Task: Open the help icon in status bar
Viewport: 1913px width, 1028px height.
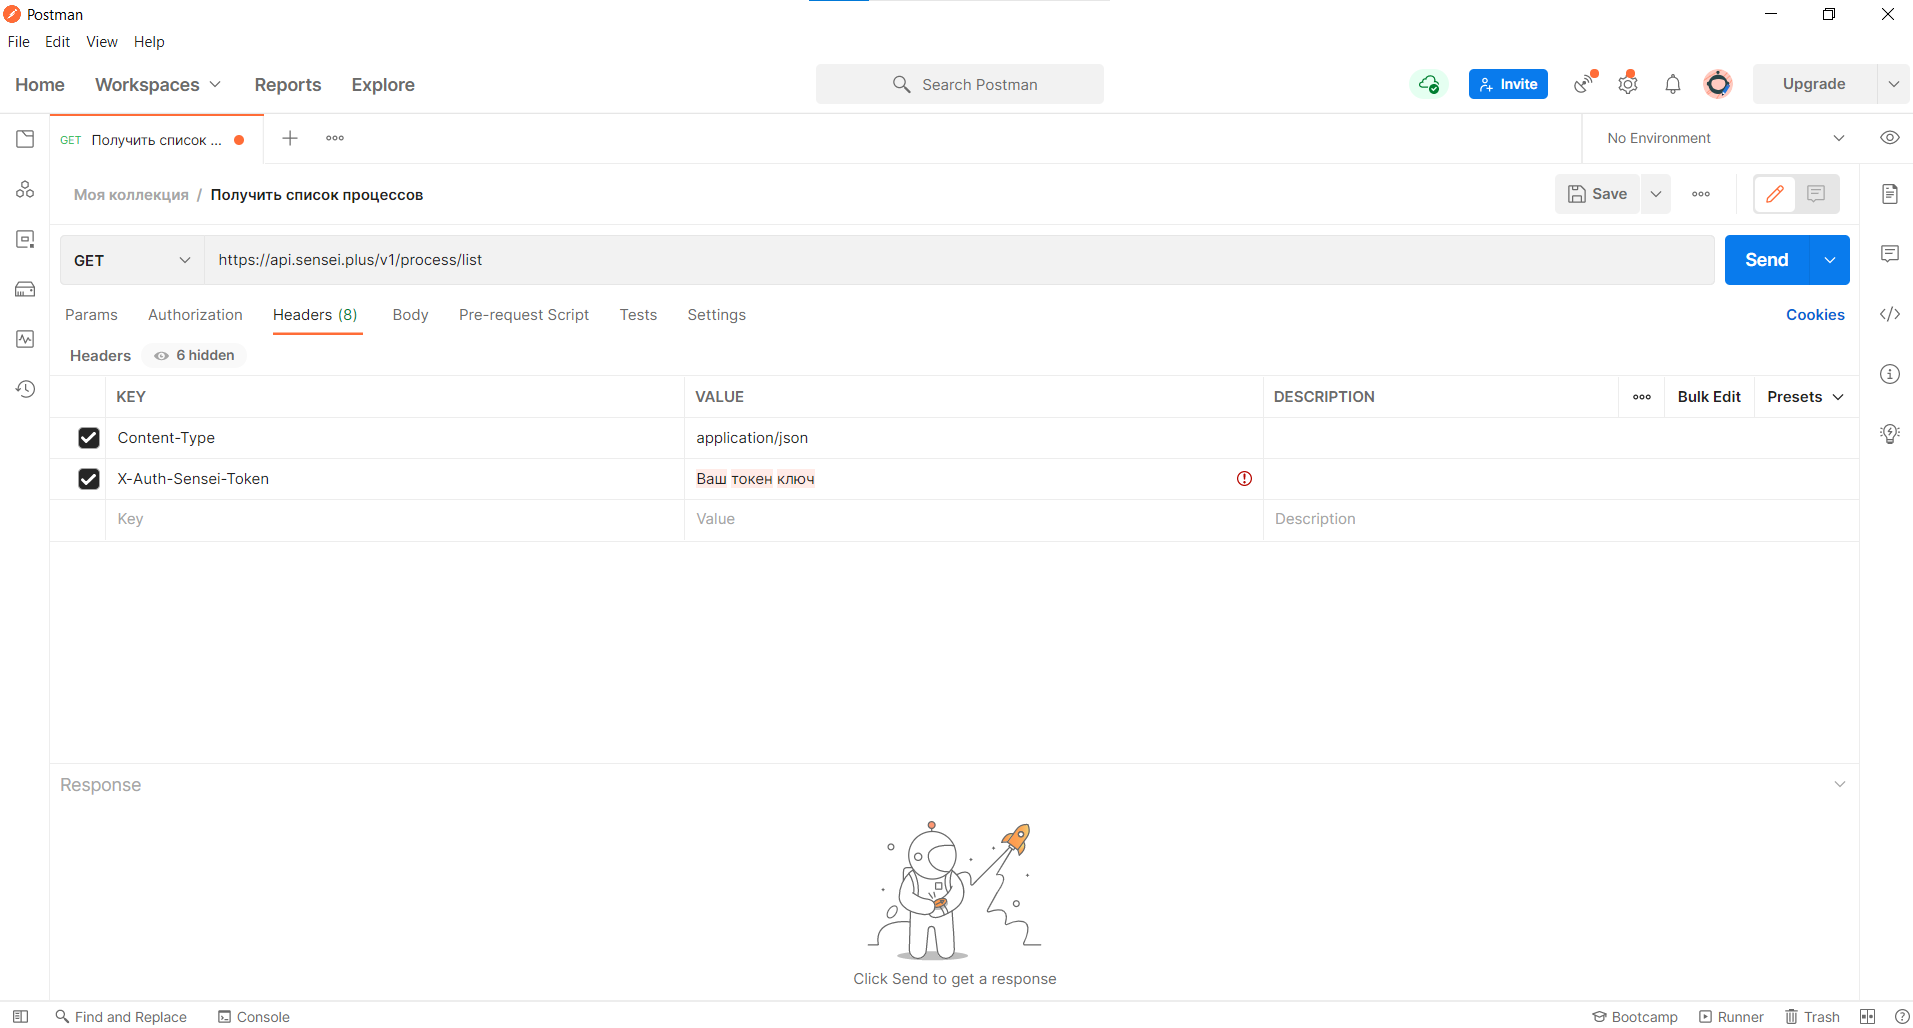Action: (1901, 1016)
